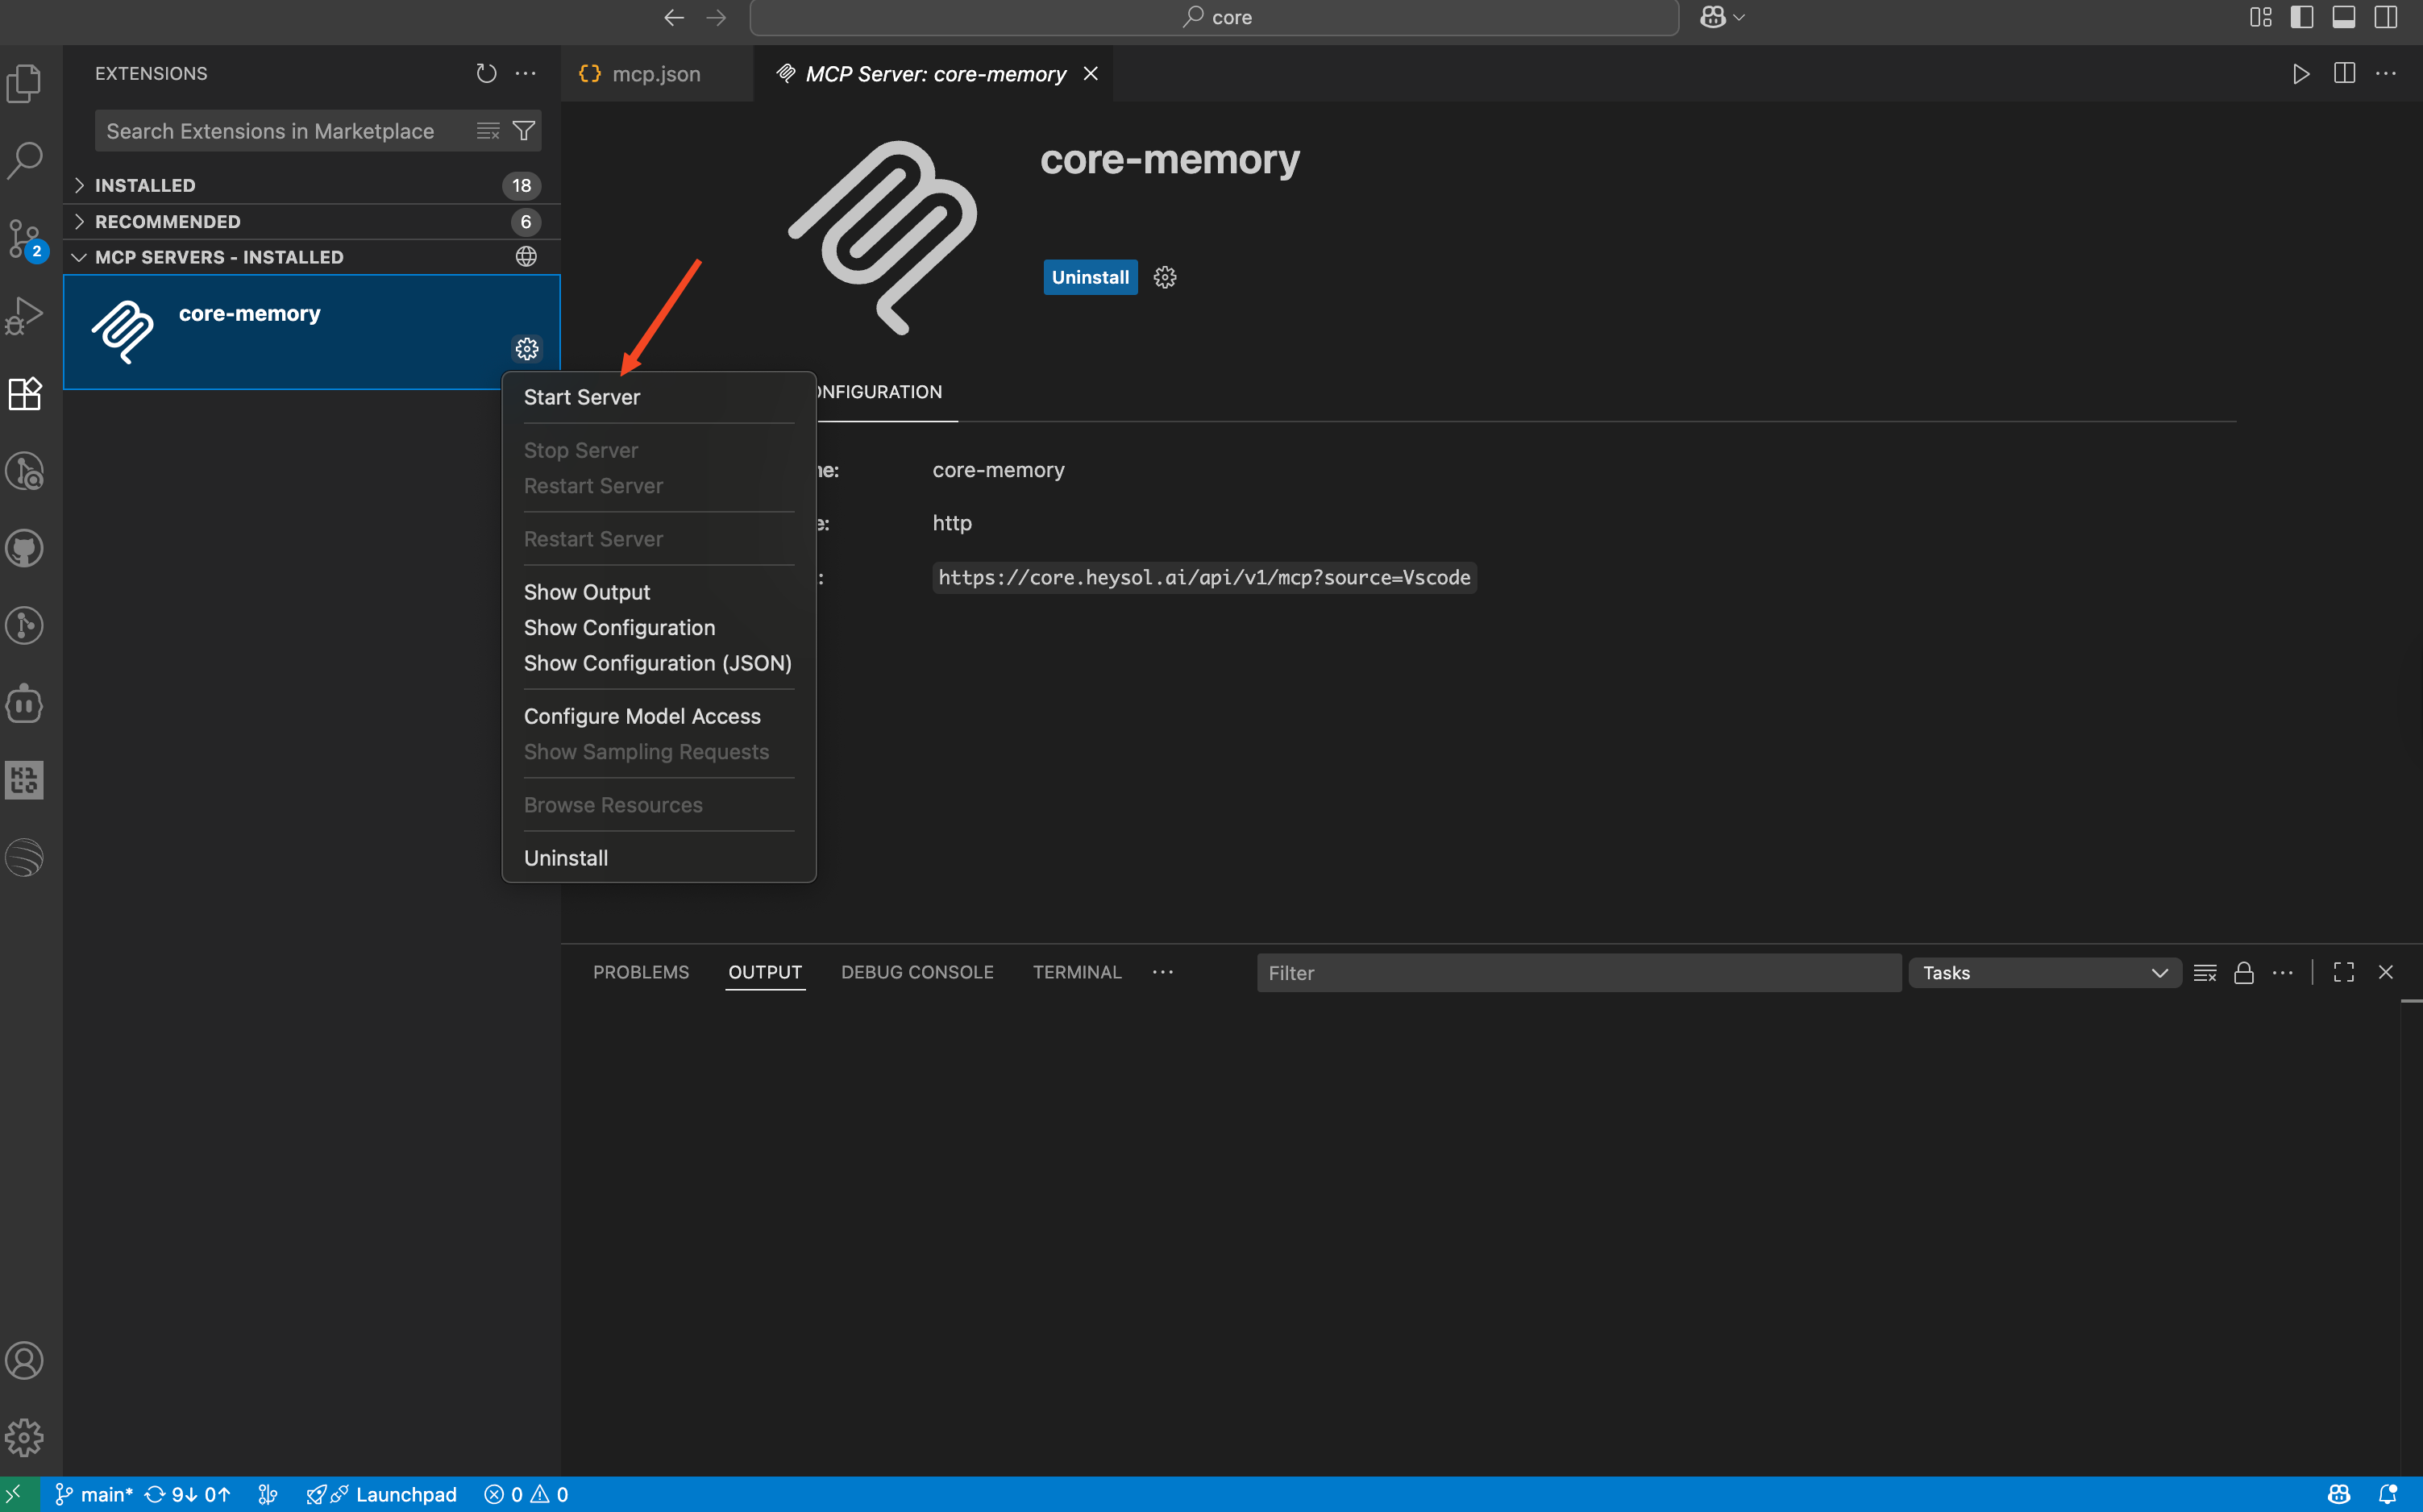Viewport: 2423px width, 1512px height.
Task: Open the Run and Debug view
Action: [x=24, y=316]
